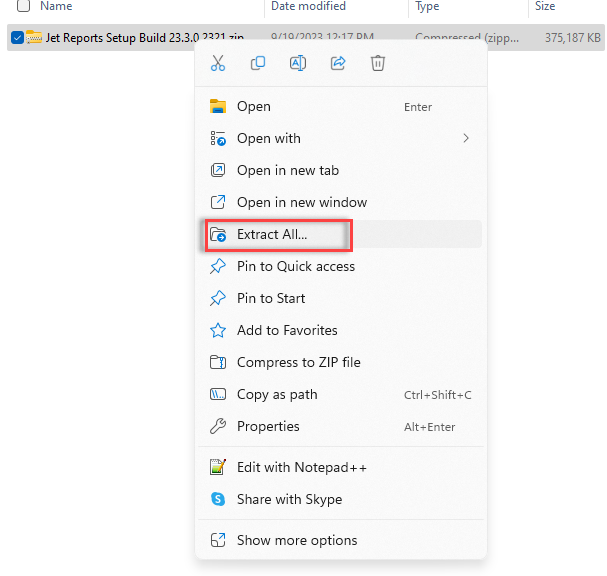607x576 pixels.
Task: Sort by the Size column header
Action: coord(545,6)
